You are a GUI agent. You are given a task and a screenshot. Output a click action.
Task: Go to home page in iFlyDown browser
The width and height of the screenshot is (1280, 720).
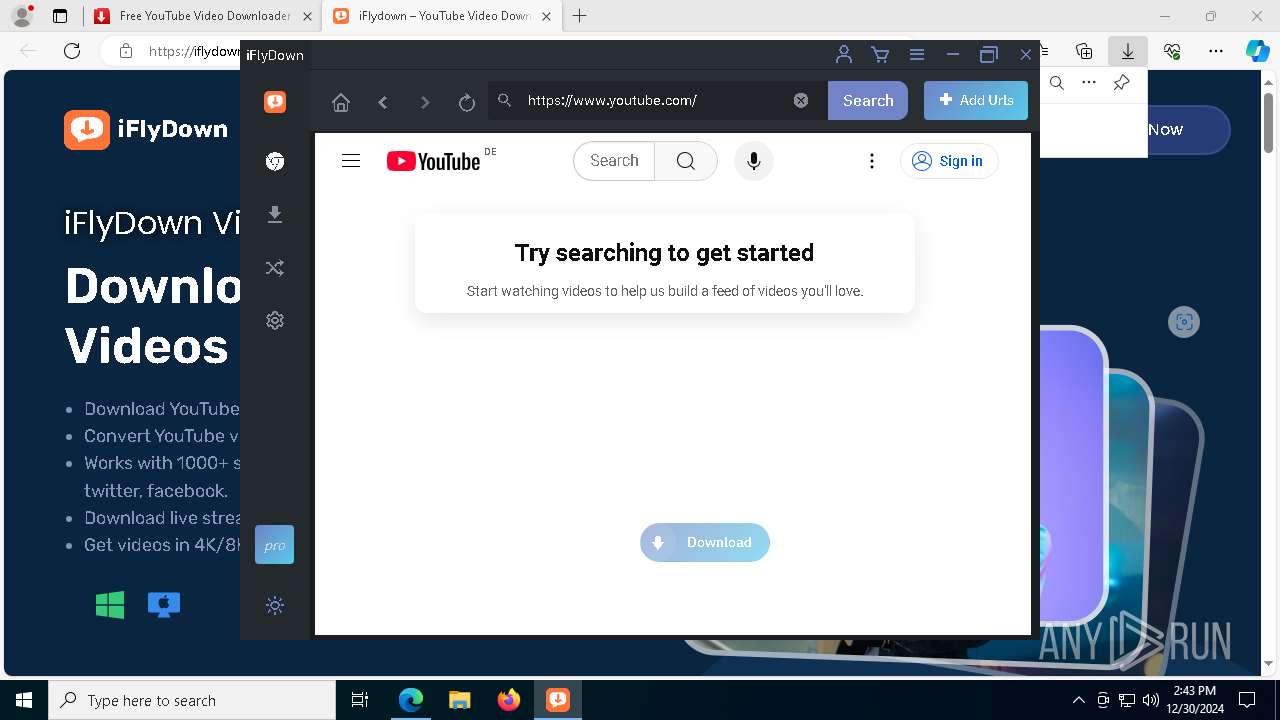coord(341,101)
